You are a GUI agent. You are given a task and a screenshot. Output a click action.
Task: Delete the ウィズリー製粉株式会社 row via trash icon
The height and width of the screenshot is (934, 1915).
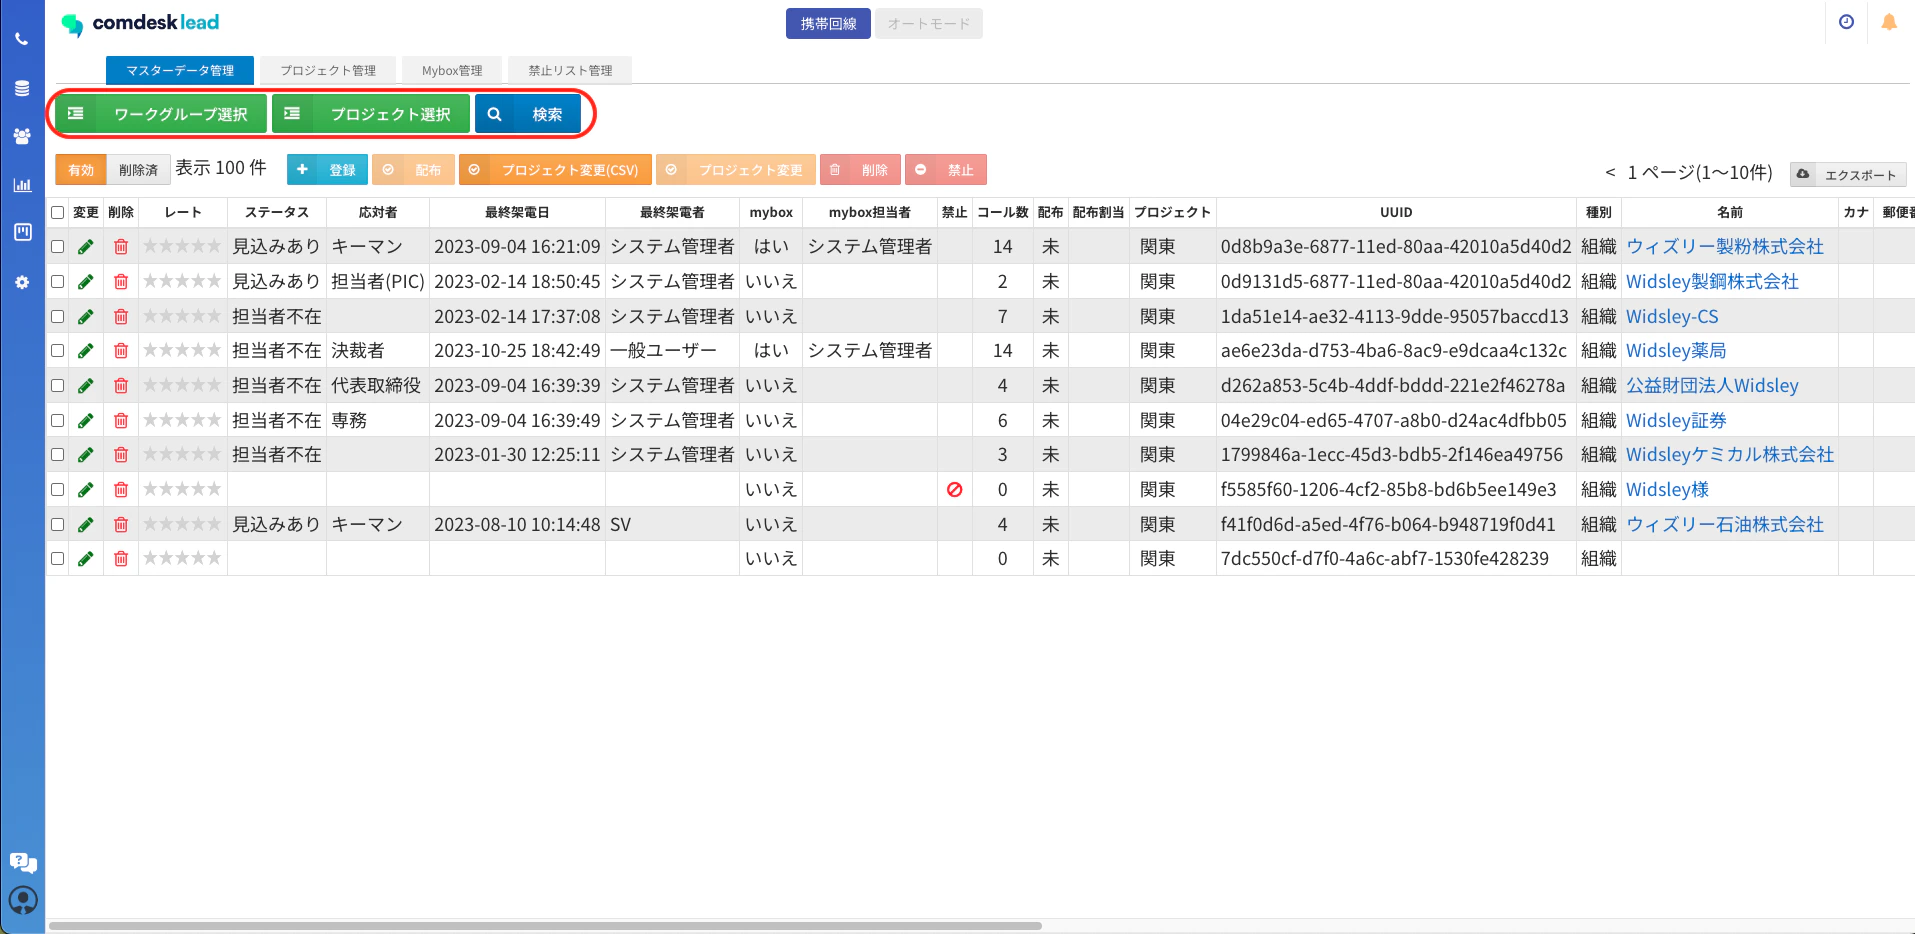[x=121, y=247]
